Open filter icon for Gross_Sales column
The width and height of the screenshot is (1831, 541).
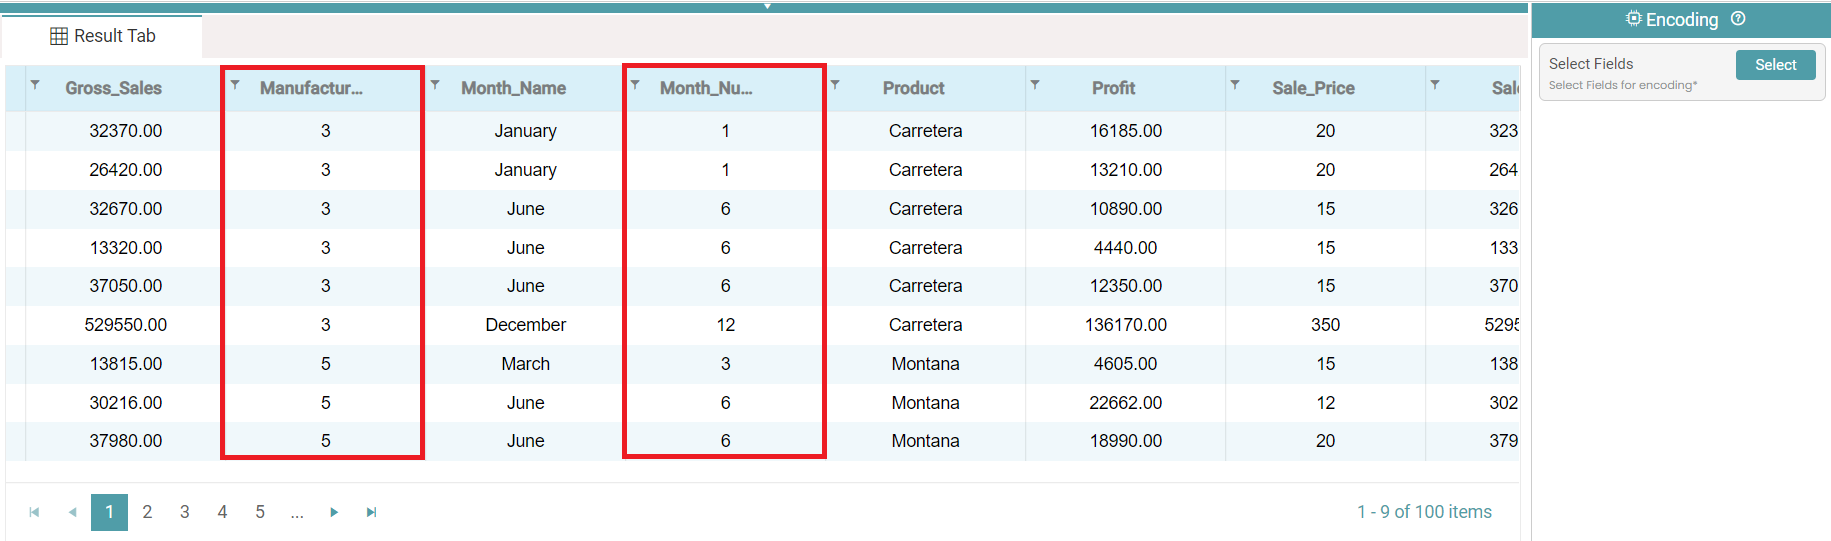(35, 85)
